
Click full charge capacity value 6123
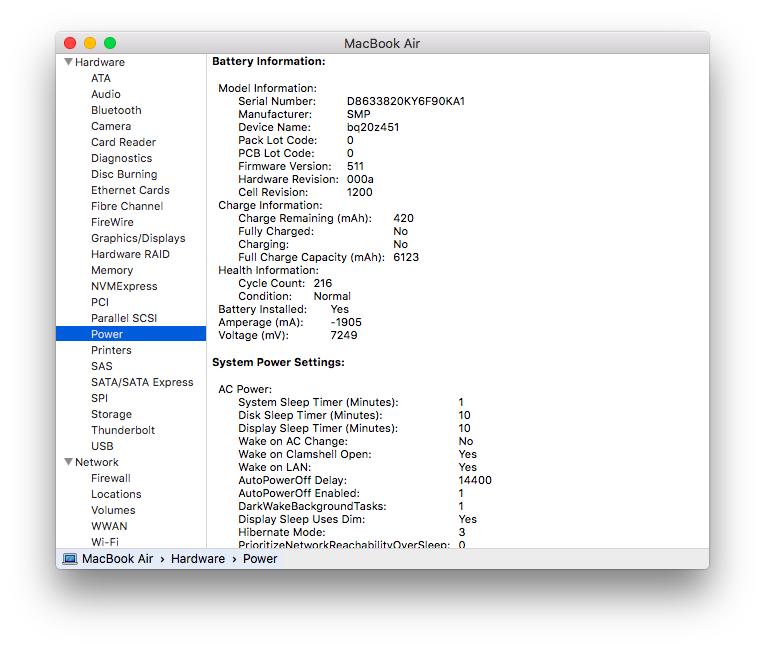tap(406, 257)
